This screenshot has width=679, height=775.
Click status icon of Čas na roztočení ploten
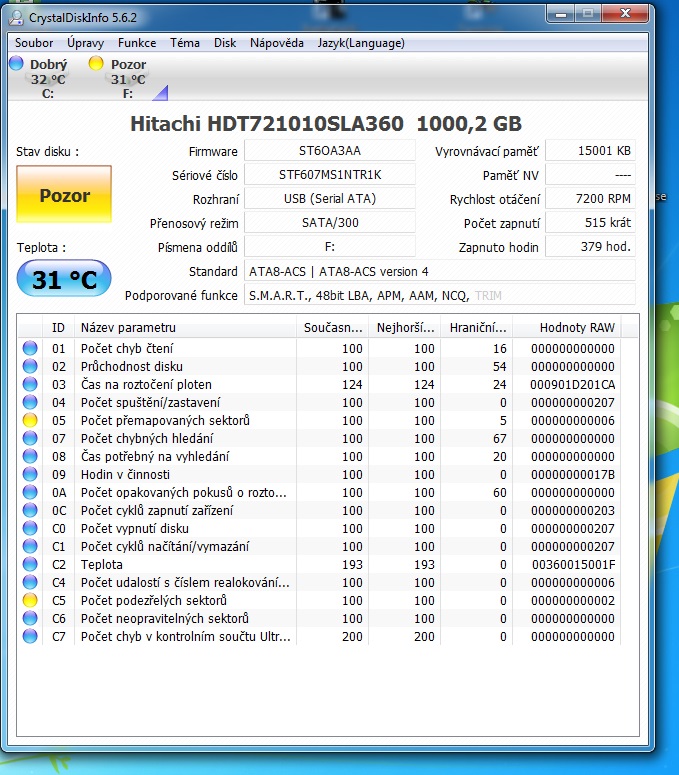coord(30,384)
